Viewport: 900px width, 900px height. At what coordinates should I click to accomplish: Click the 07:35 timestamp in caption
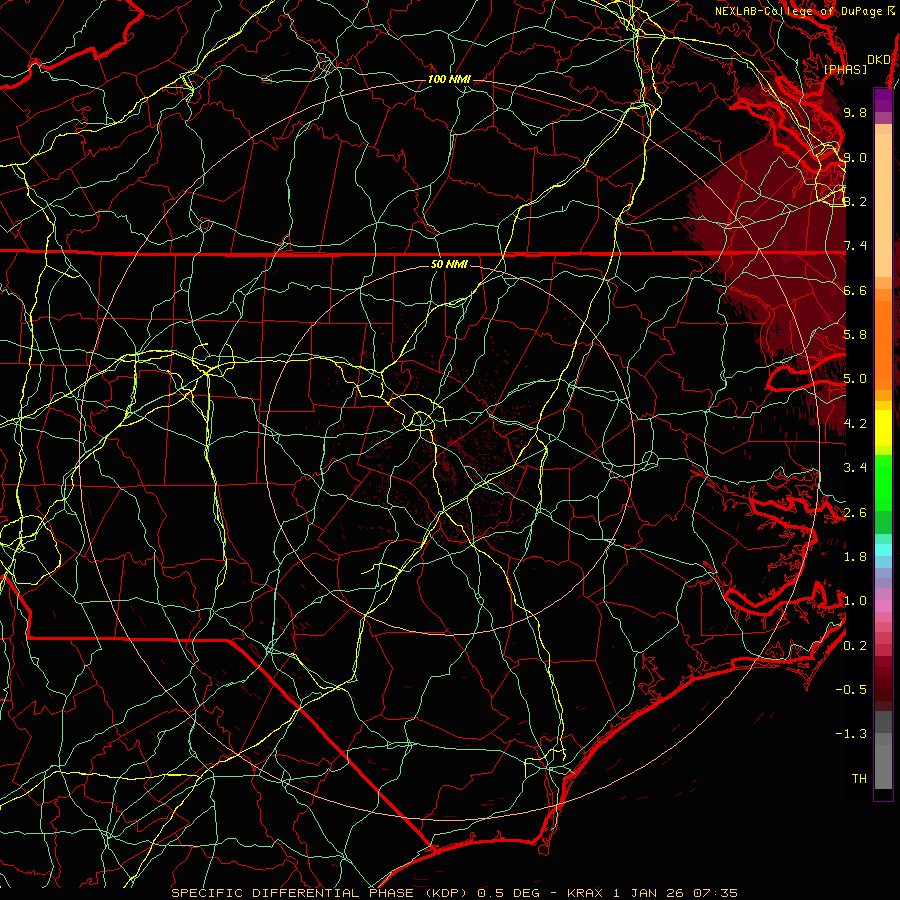[x=715, y=893]
